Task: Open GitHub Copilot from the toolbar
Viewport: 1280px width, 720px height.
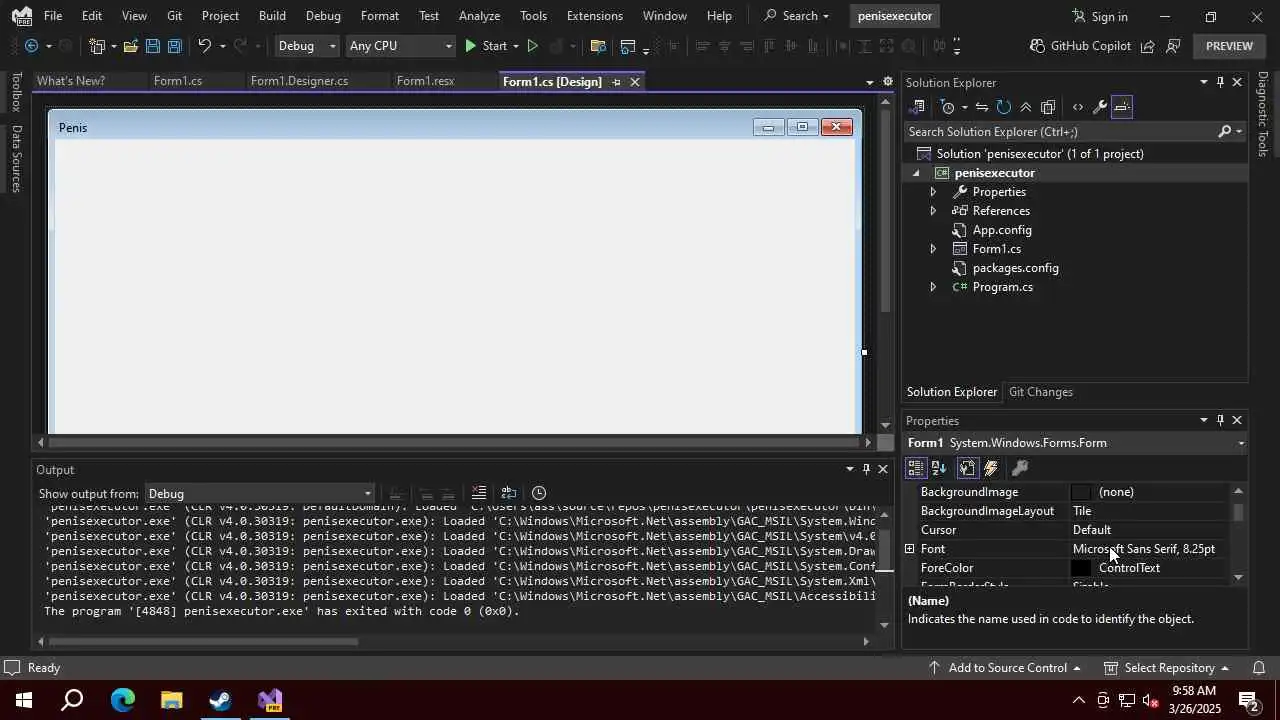Action: tap(1080, 46)
